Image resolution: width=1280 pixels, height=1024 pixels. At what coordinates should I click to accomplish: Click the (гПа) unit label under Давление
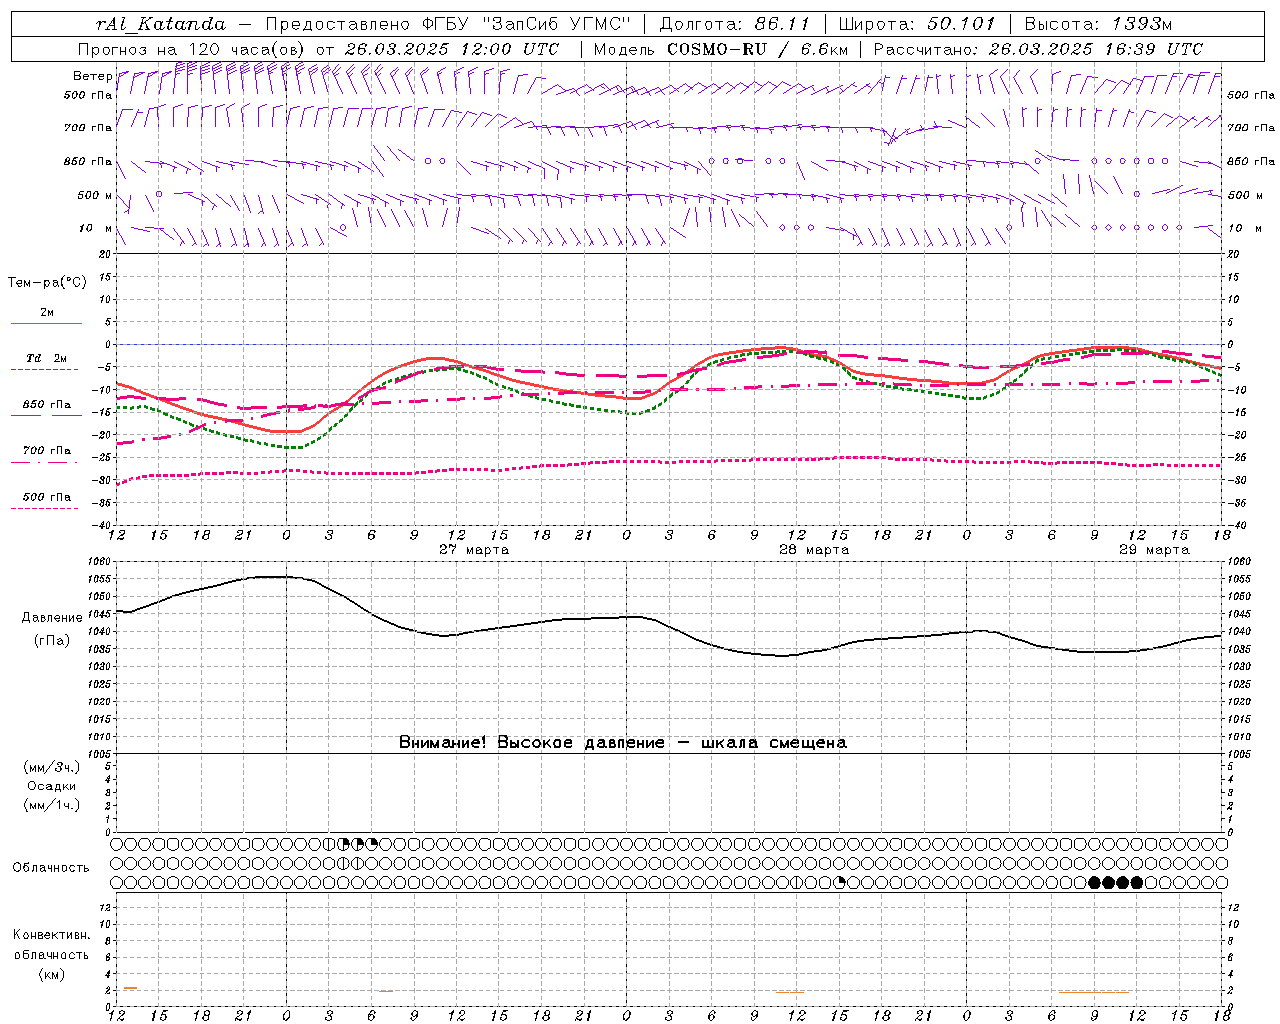tap(52, 640)
